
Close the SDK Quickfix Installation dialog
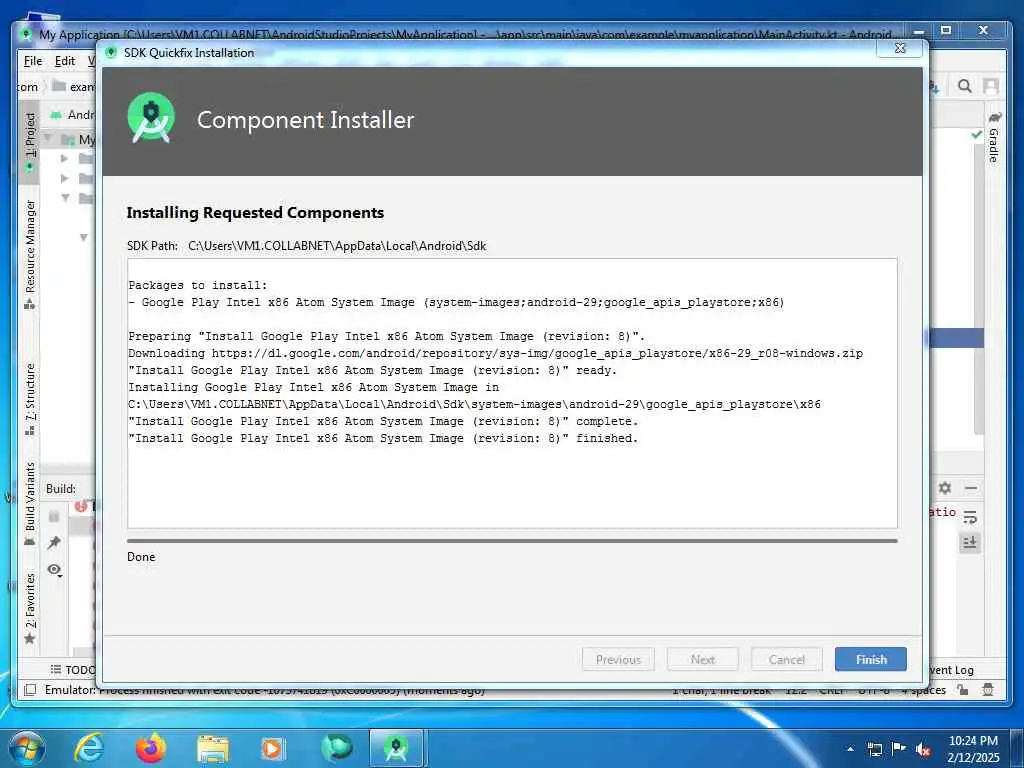pos(900,48)
